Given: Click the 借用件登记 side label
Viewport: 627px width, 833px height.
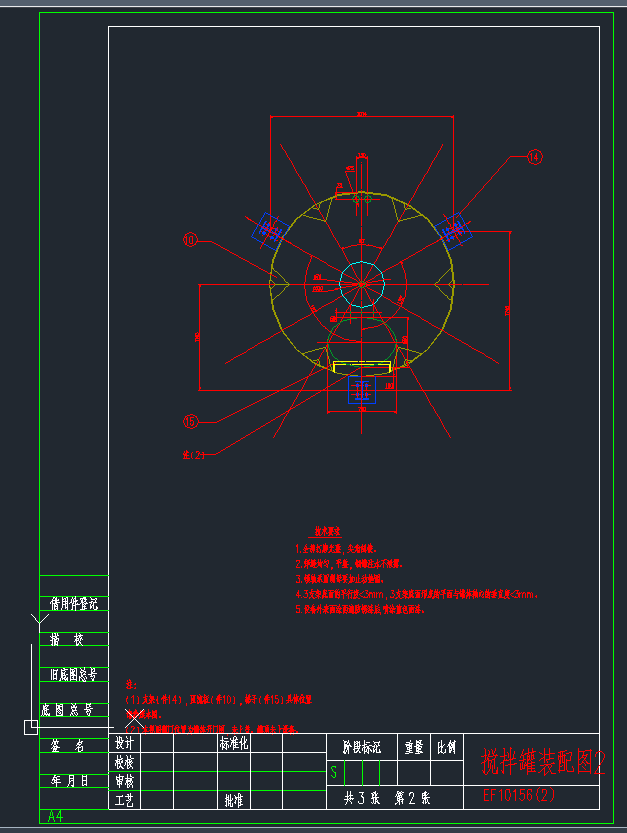Looking at the screenshot, I should 74,604.
